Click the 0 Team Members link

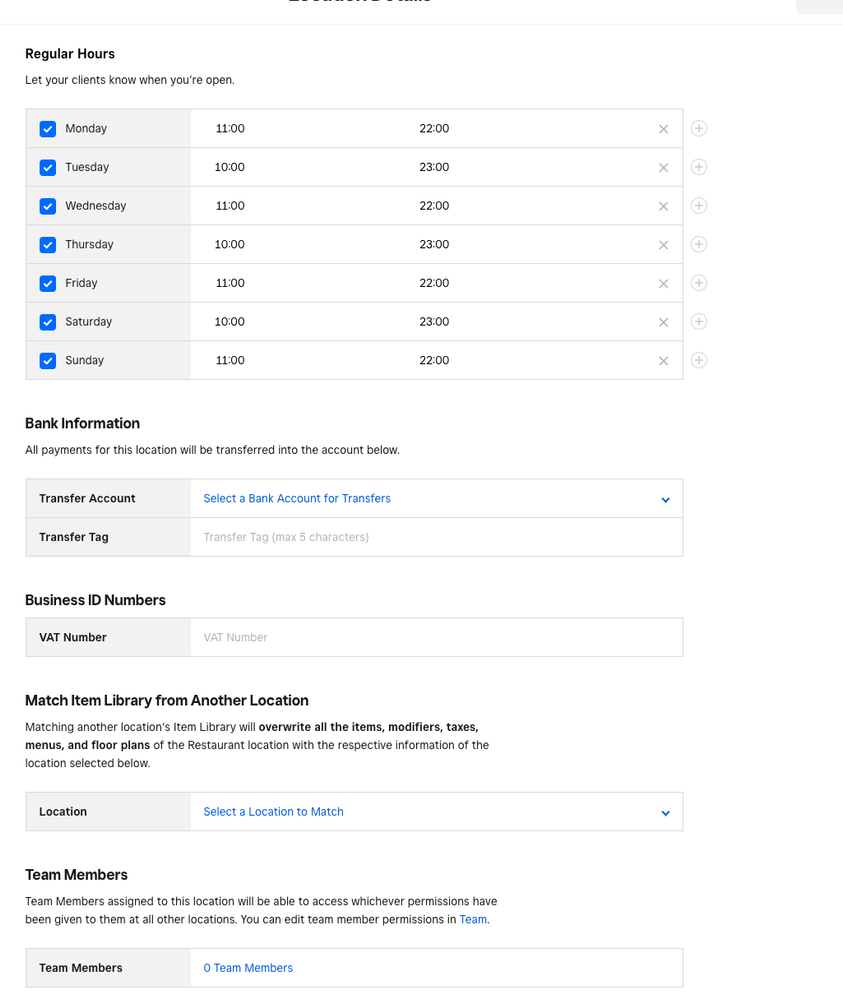coord(248,968)
